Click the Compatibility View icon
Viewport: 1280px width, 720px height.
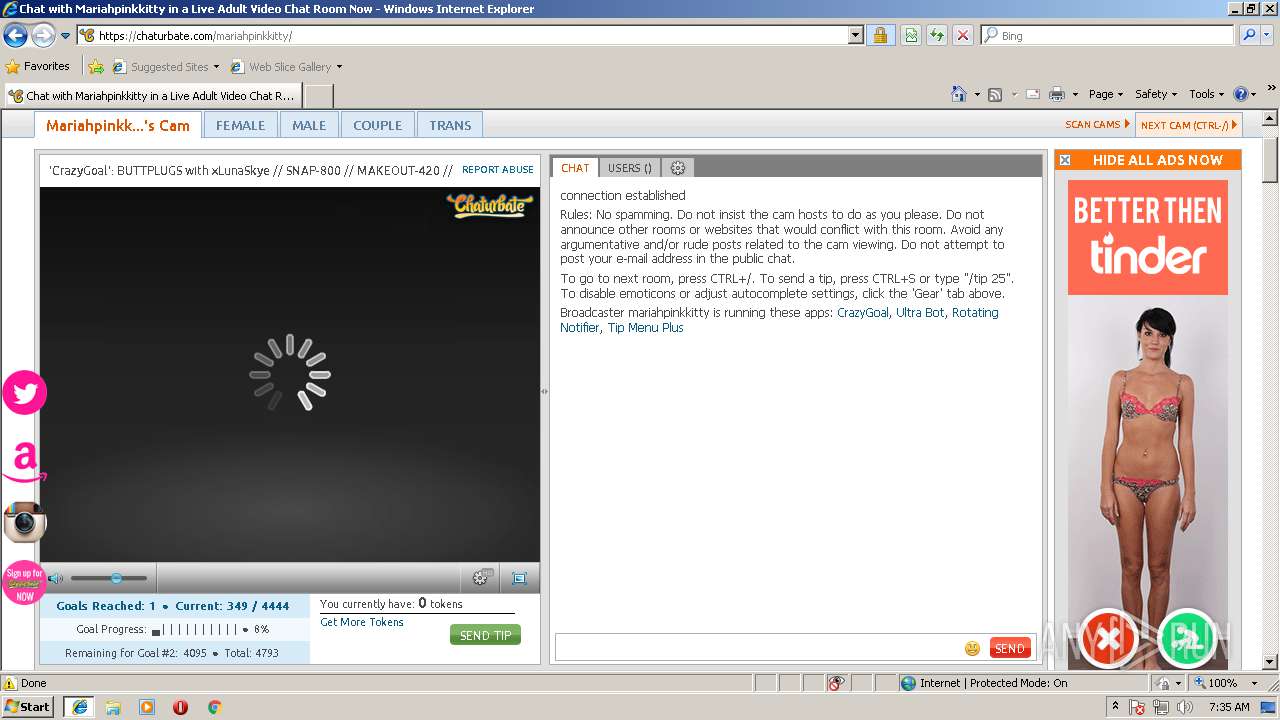911,35
